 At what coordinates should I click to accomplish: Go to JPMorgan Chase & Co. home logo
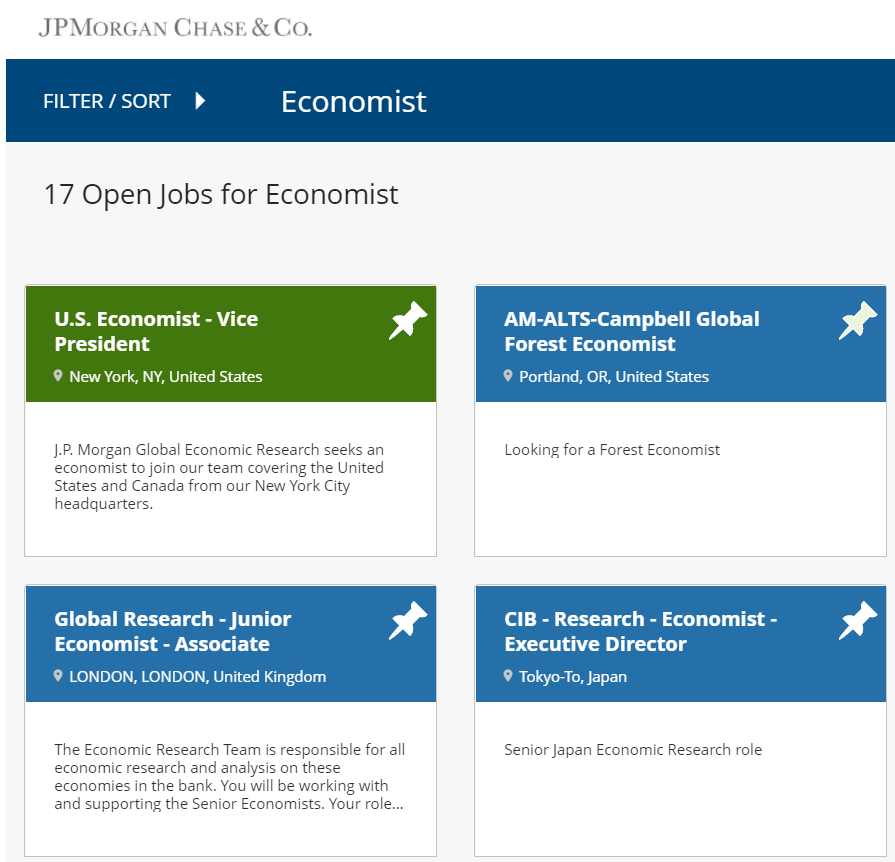175,28
